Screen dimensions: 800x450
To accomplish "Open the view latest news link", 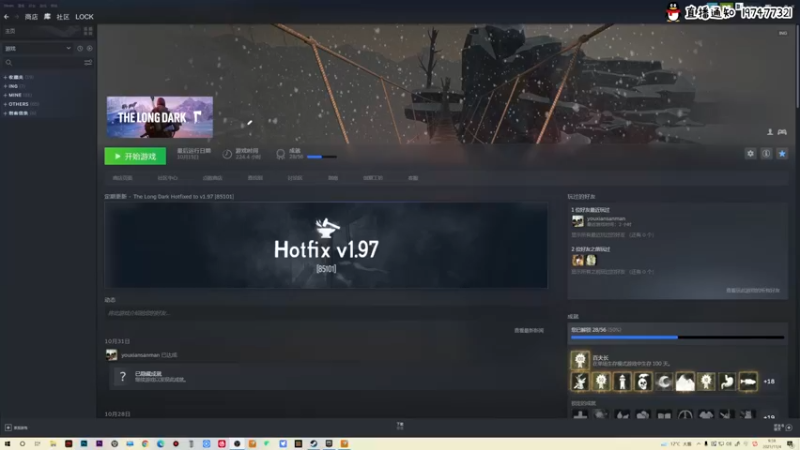I will [529, 331].
